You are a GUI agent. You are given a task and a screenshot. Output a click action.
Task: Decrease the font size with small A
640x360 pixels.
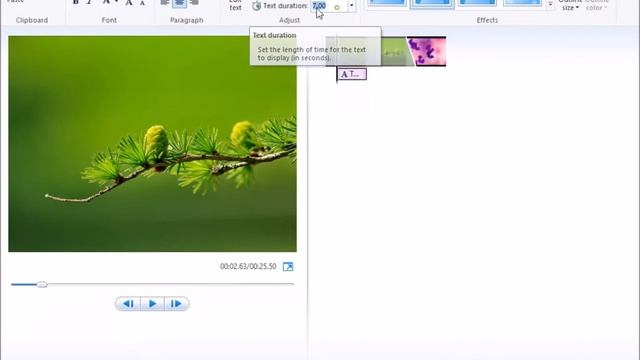[x=142, y=3]
